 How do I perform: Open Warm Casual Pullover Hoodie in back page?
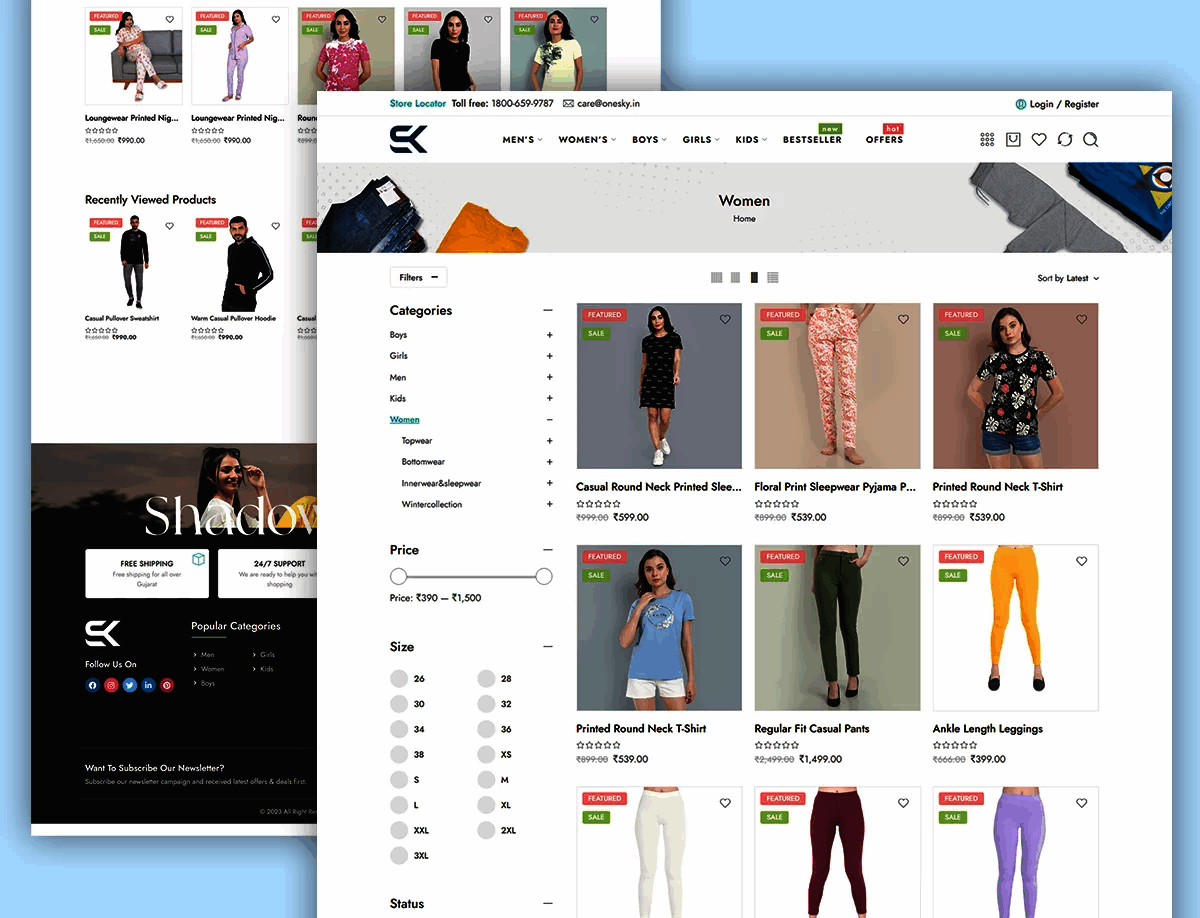pyautogui.click(x=234, y=319)
